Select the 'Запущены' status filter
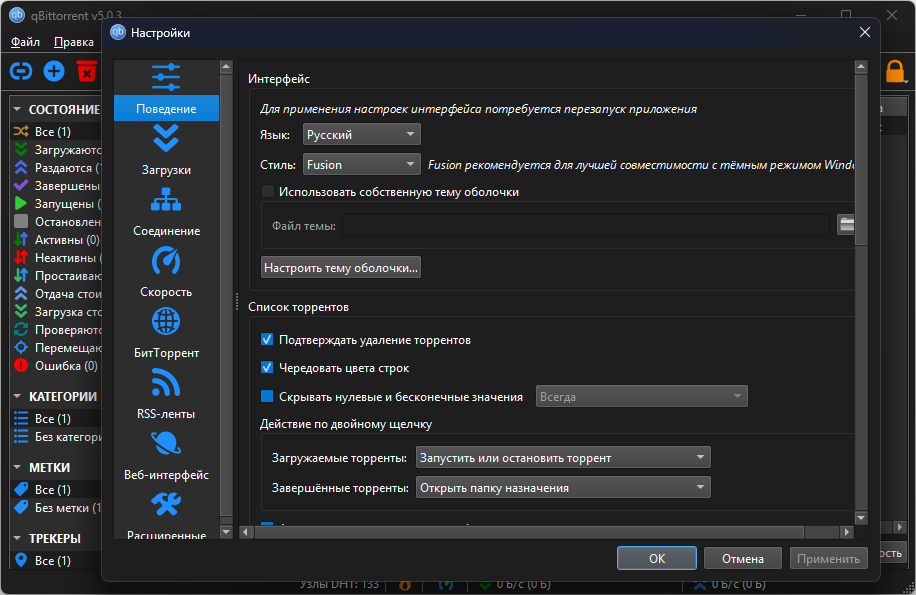The width and height of the screenshot is (916, 595). (x=56, y=204)
